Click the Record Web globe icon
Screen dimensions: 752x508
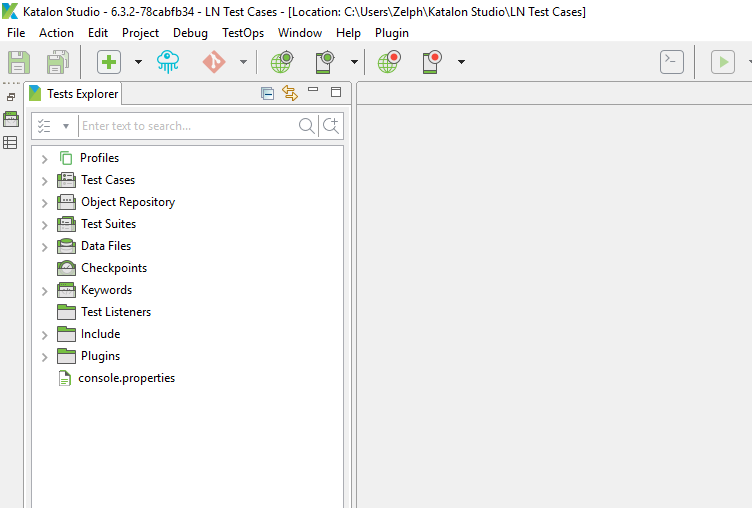(389, 62)
